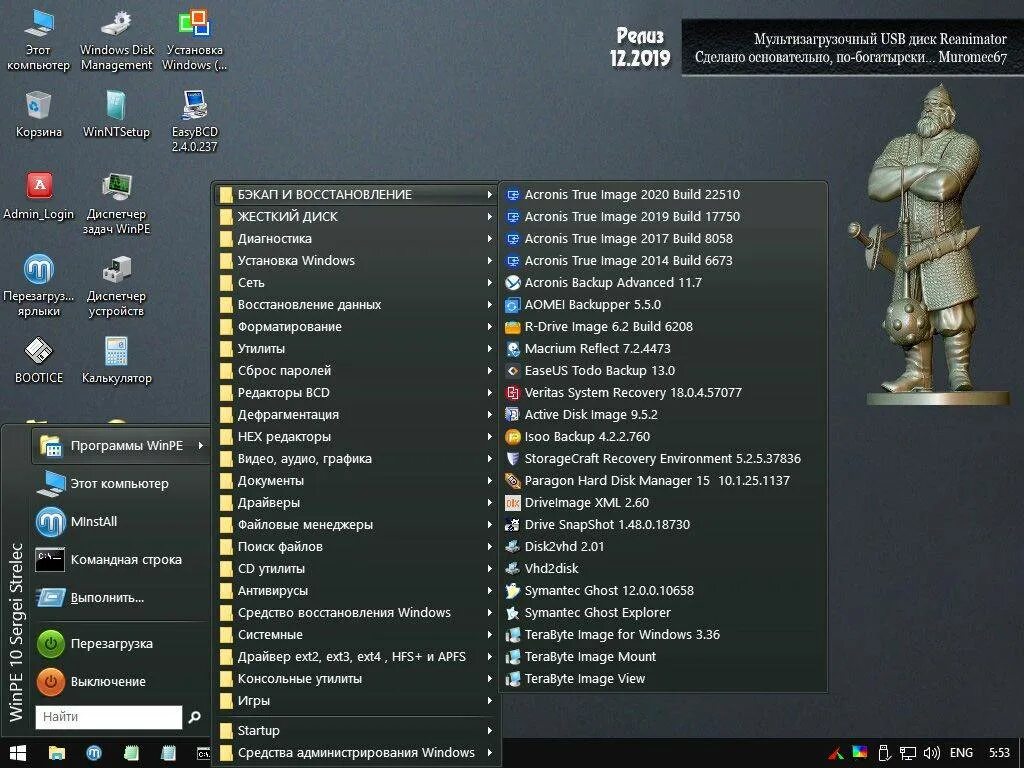Expand the Антивирусы submenu
Viewport: 1024px width, 768px height.
pos(356,590)
